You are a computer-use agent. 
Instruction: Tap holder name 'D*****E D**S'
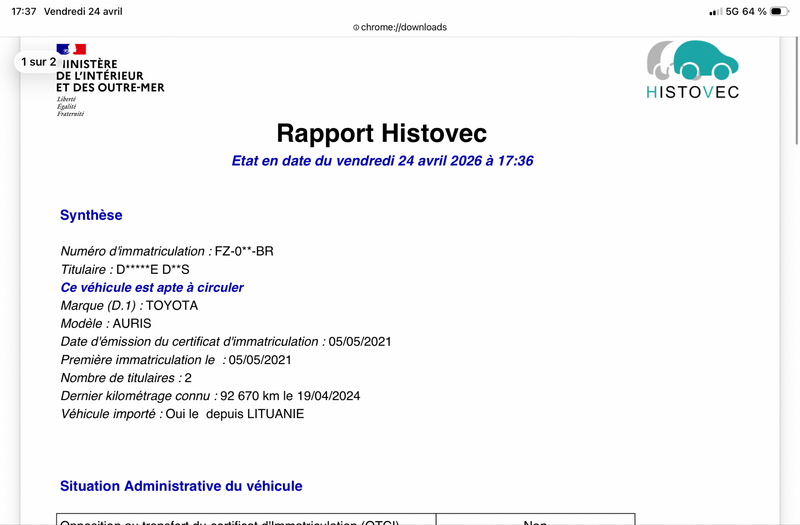(153, 269)
